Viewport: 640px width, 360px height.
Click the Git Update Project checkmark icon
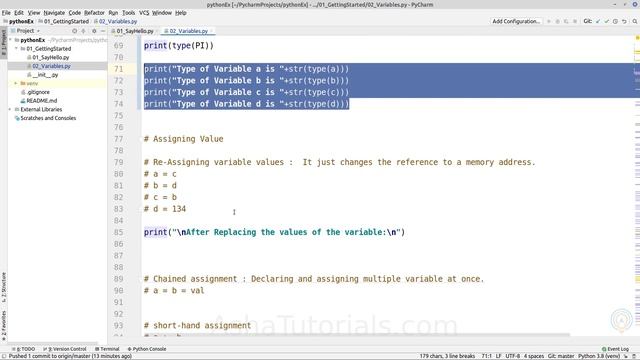[598, 21]
